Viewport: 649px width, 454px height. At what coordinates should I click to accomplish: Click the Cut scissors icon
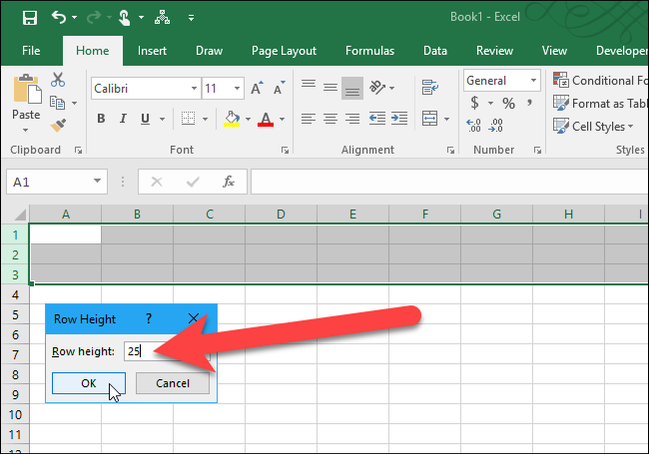coord(57,81)
